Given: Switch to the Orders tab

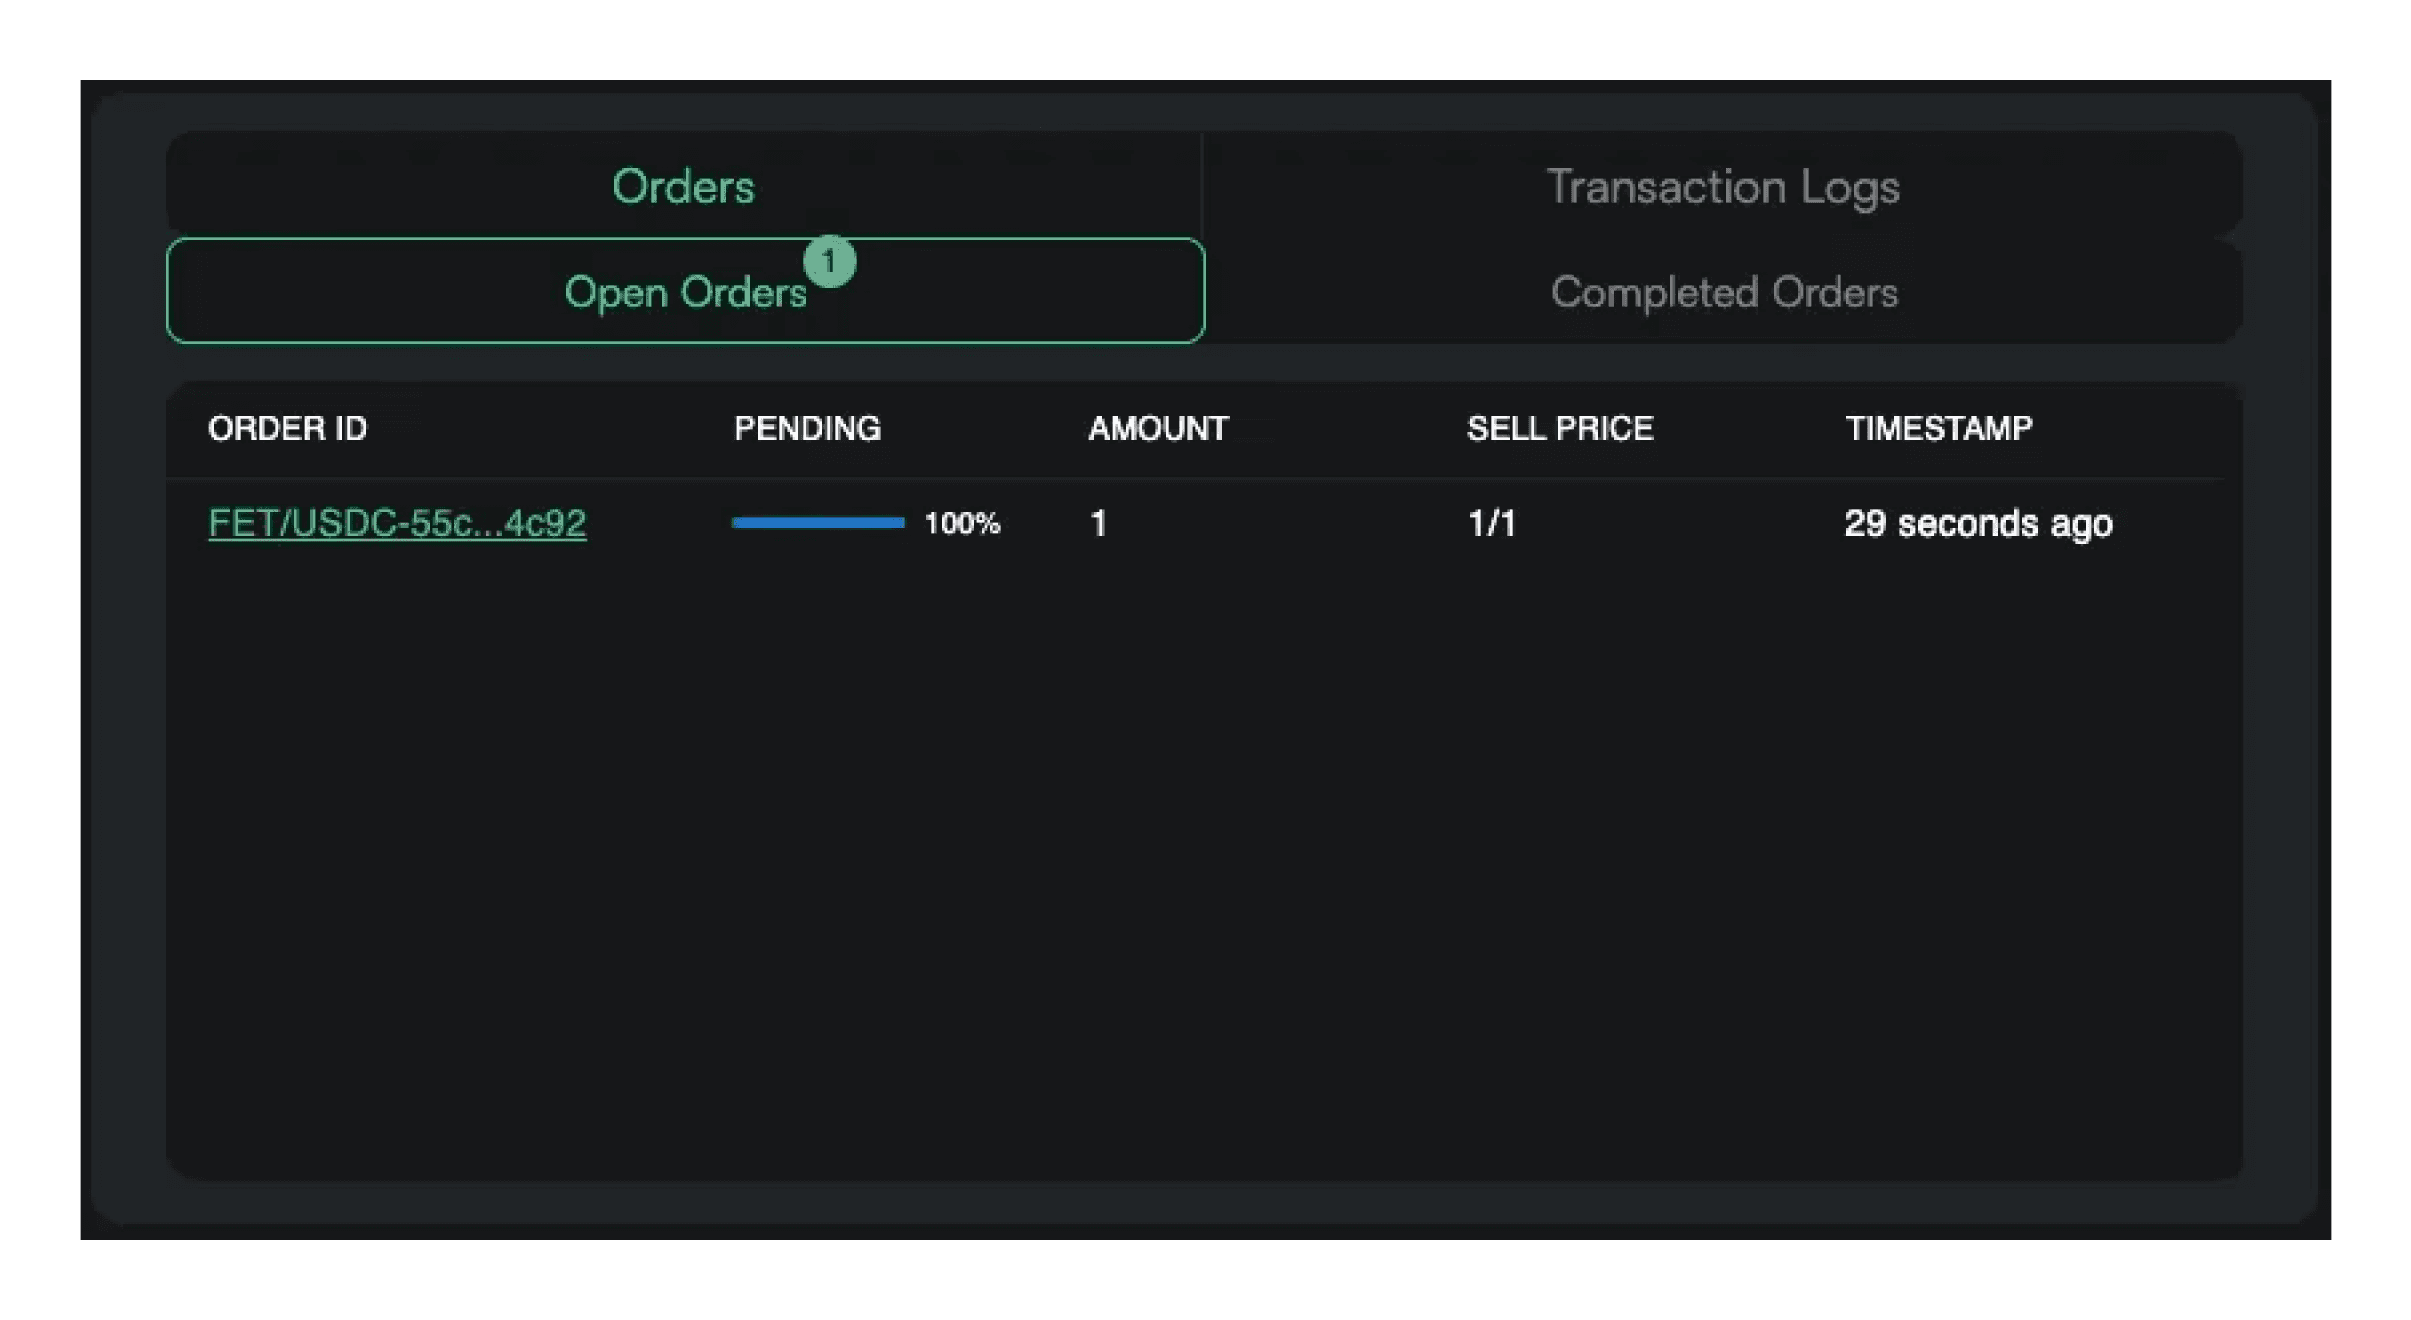Looking at the screenshot, I should pos(684,186).
